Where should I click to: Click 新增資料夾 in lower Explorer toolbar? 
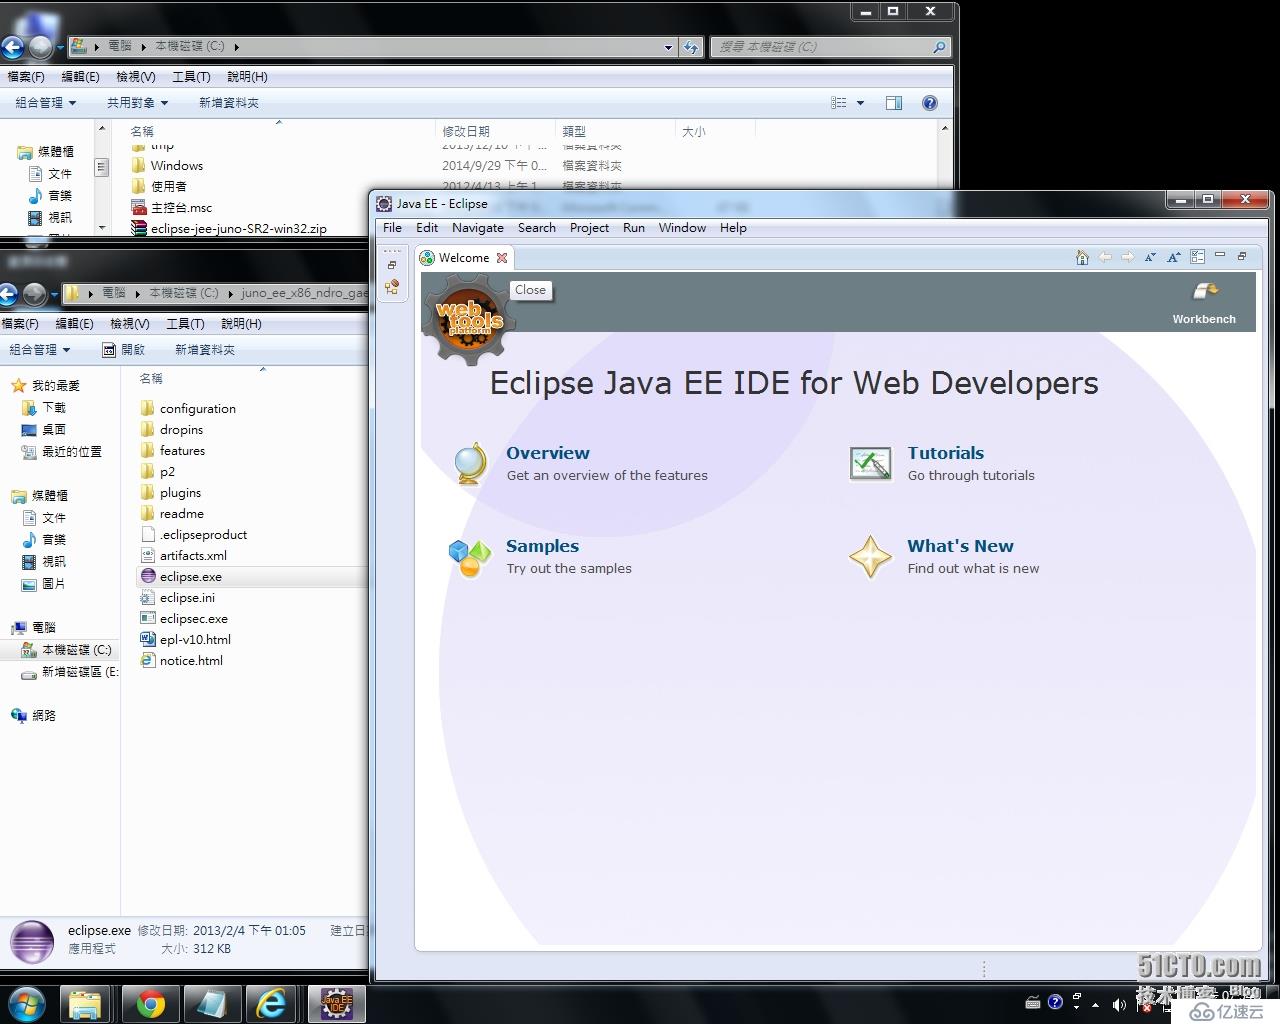coord(205,350)
